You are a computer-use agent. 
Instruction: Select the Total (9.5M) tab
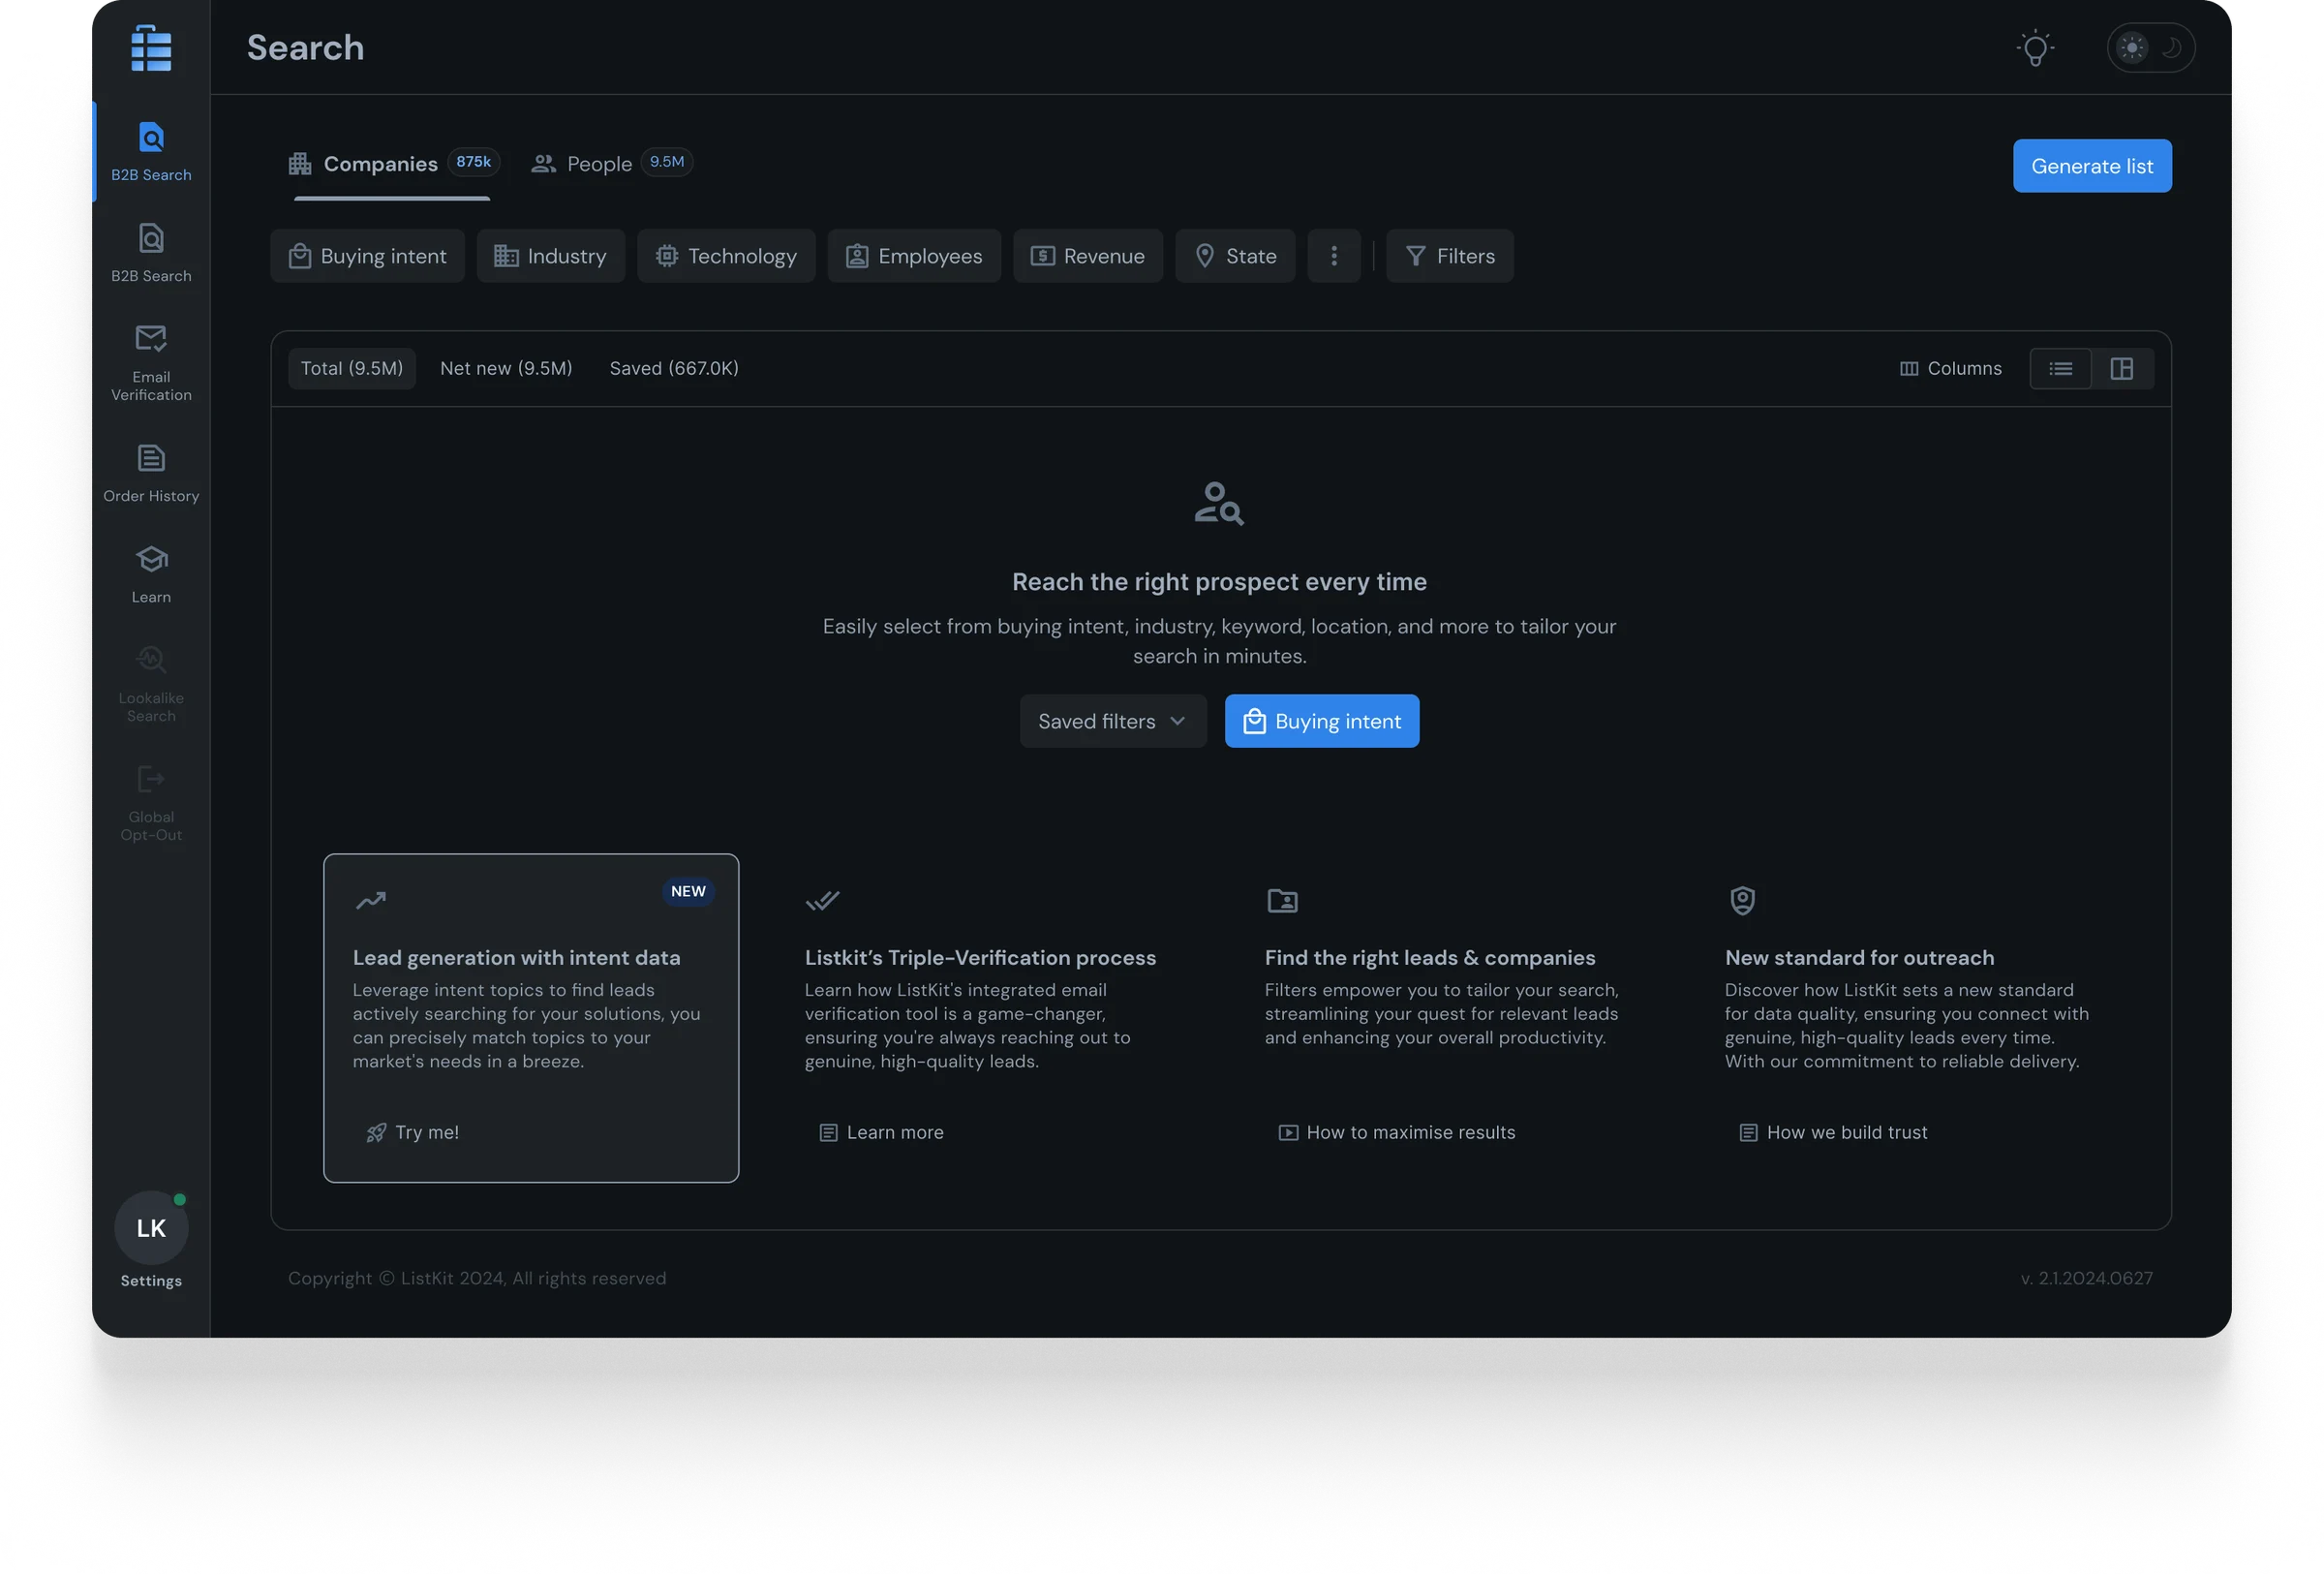[352, 368]
